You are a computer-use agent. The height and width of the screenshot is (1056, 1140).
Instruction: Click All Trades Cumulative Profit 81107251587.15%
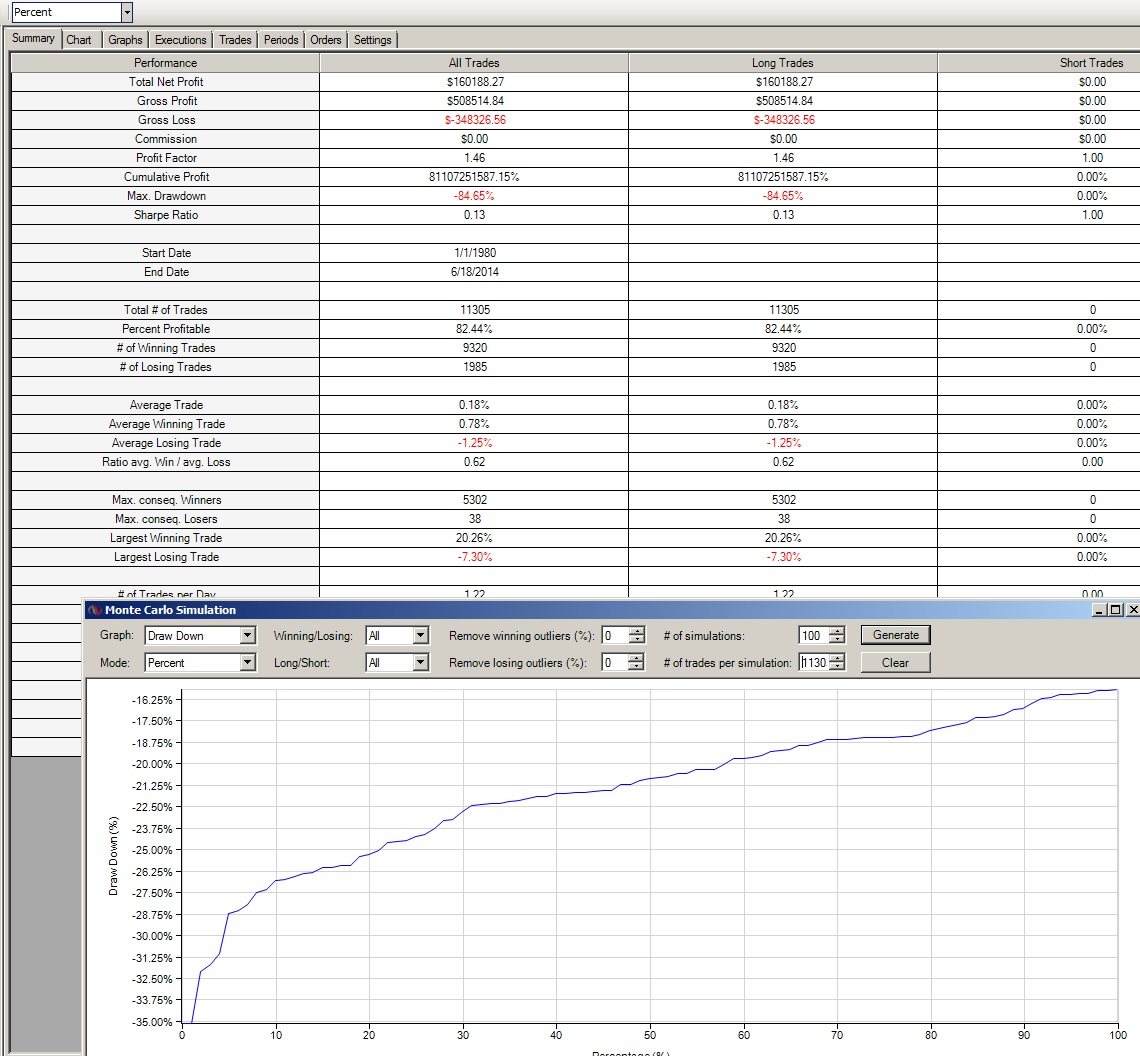(x=474, y=177)
